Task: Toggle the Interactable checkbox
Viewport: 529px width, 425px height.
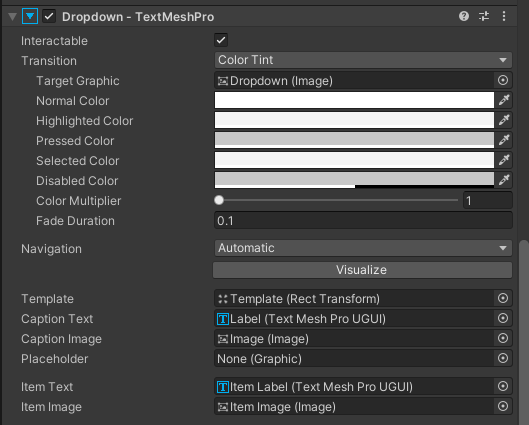Action: point(221,40)
